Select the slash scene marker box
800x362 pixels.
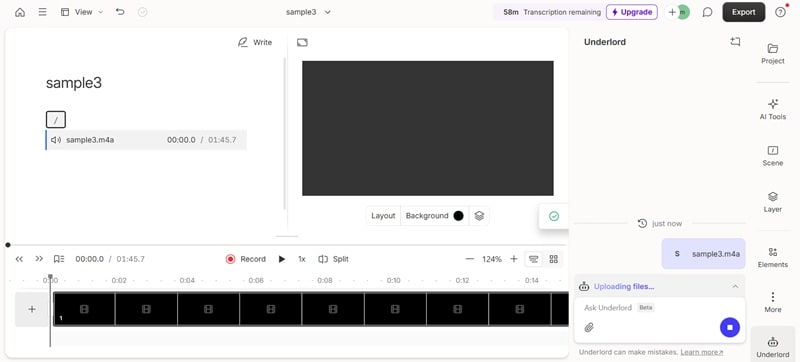pos(56,120)
